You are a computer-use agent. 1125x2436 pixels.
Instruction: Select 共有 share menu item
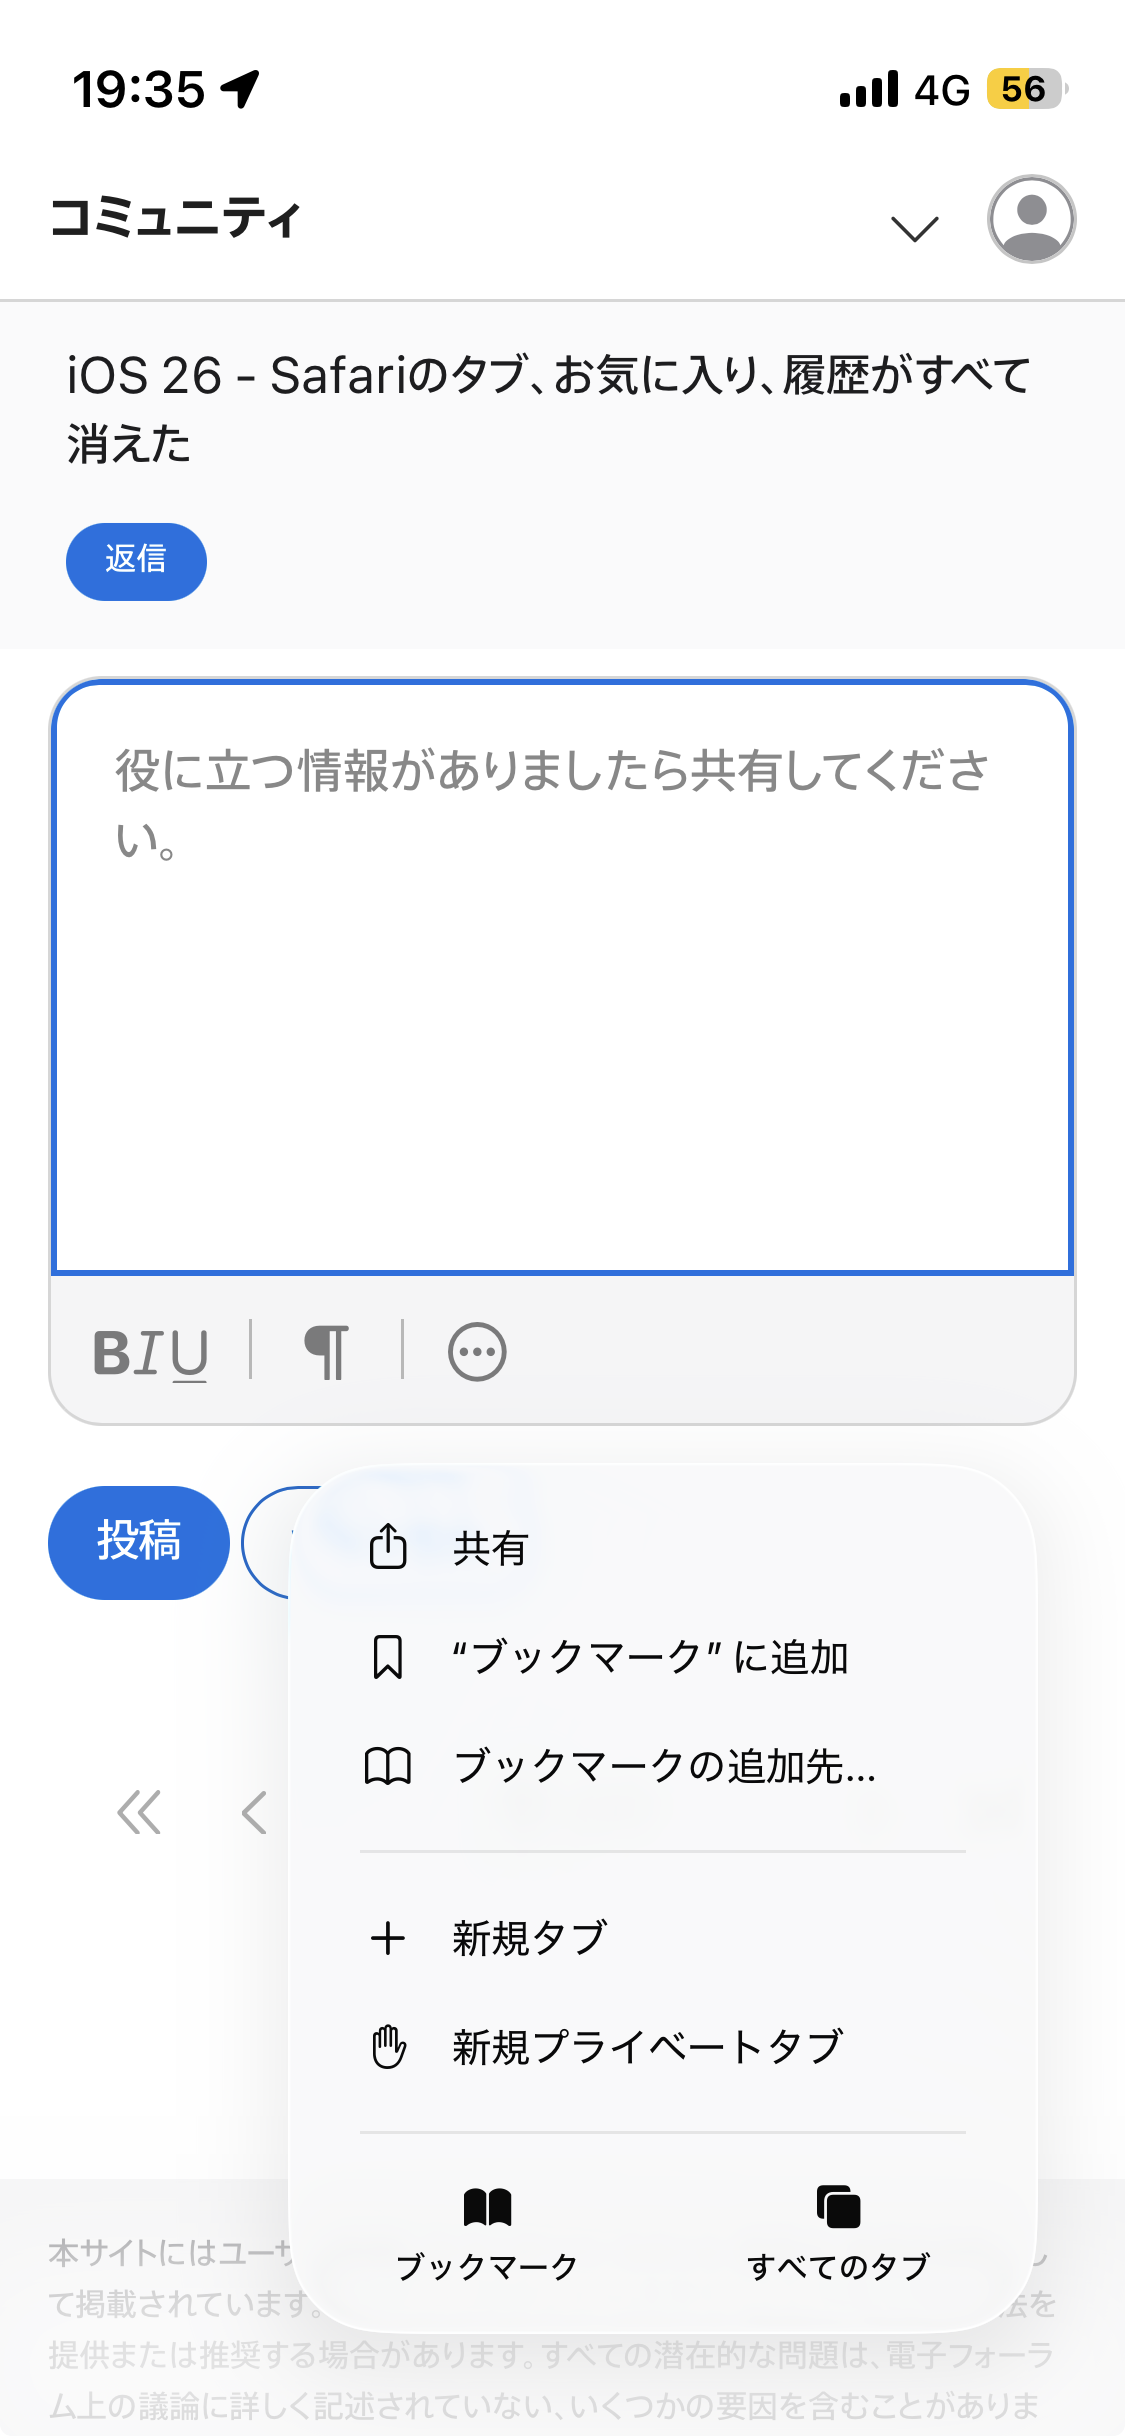tap(490, 1549)
